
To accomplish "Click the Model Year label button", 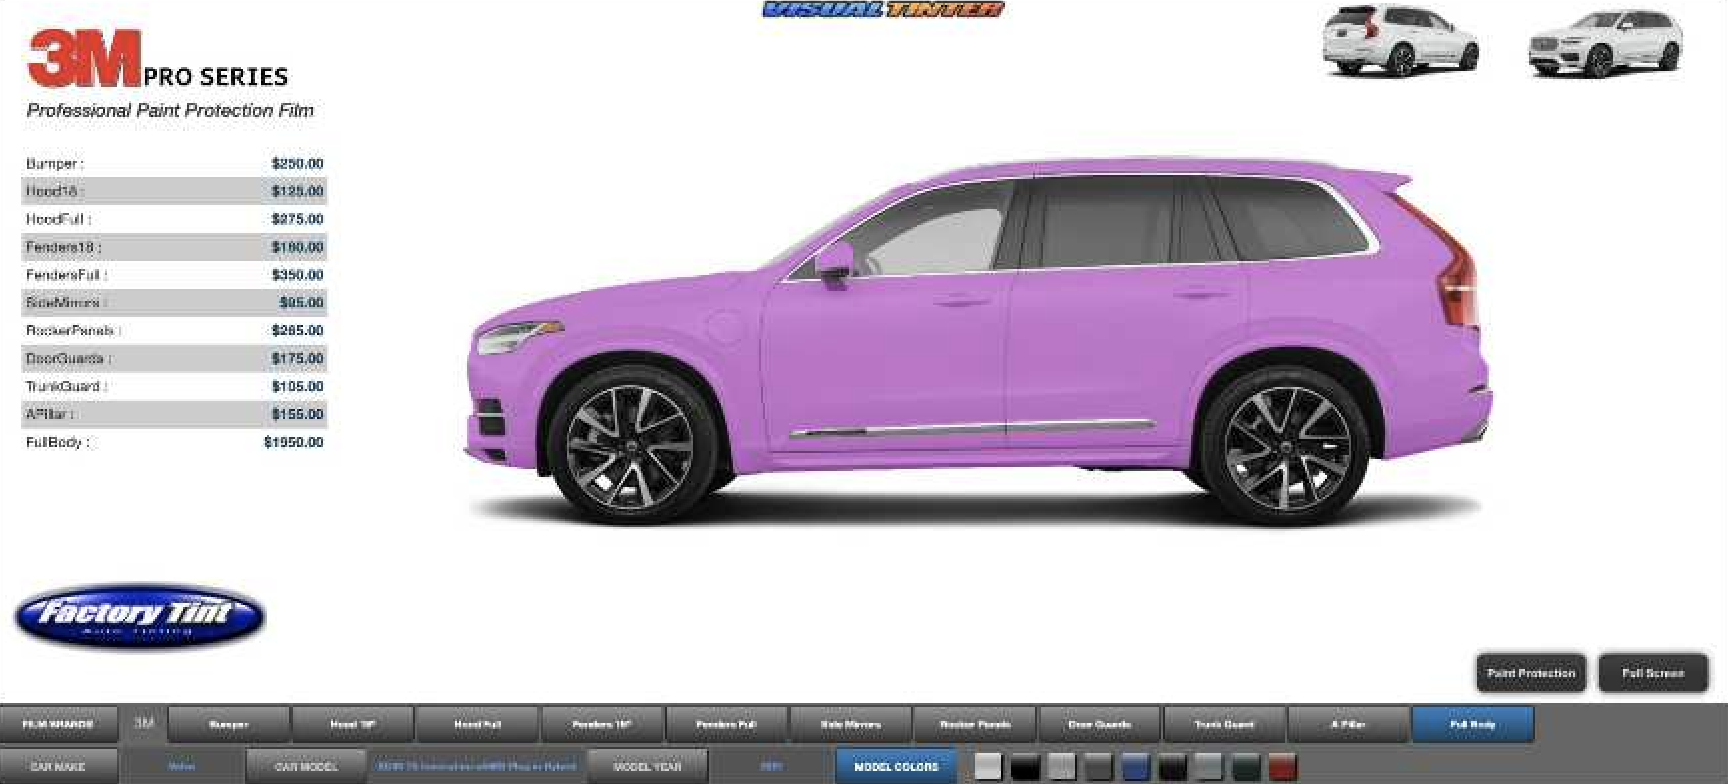I will point(647,767).
